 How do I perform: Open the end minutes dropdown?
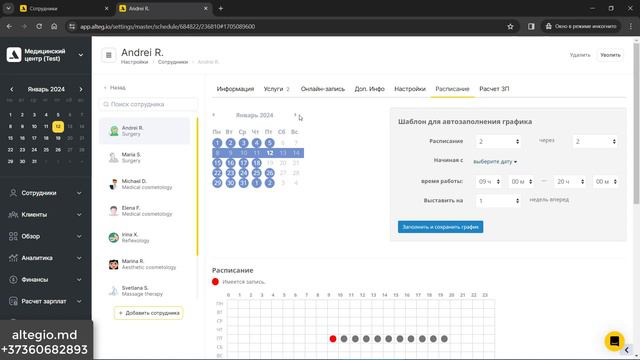coord(605,182)
